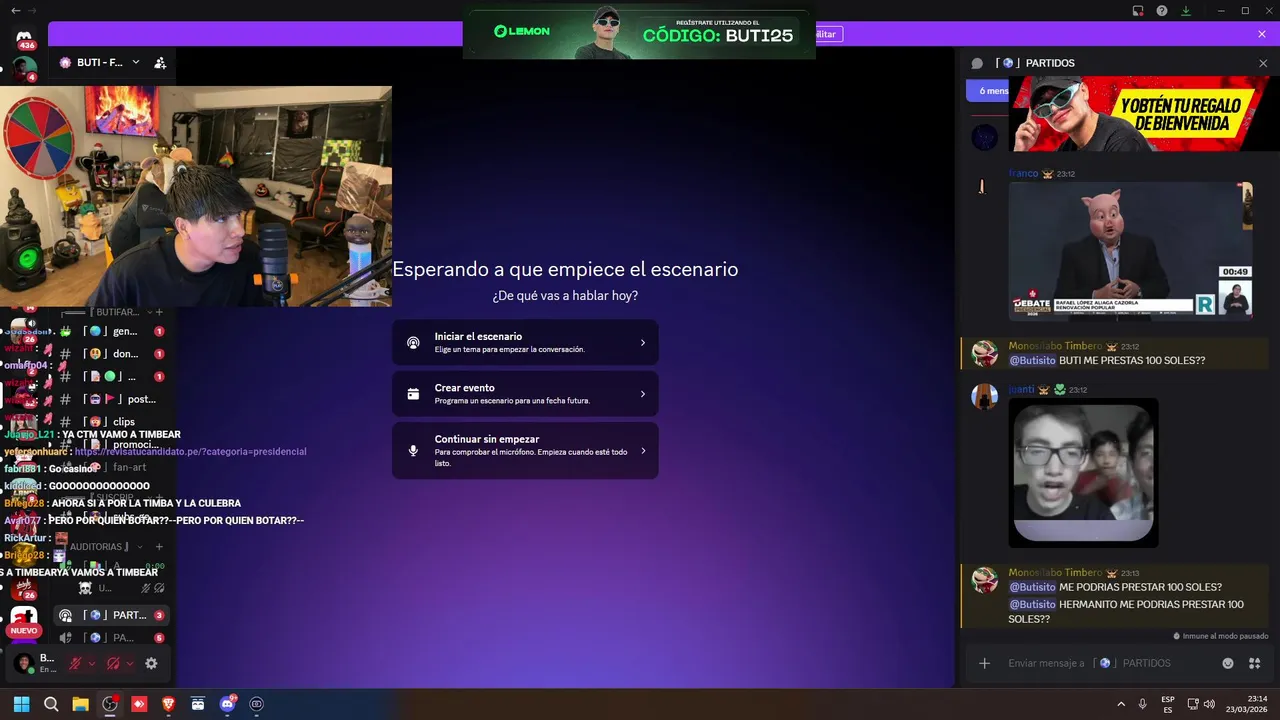Click the chat bubble icon in PARTIDOS header
1280x720 pixels.
point(977,63)
